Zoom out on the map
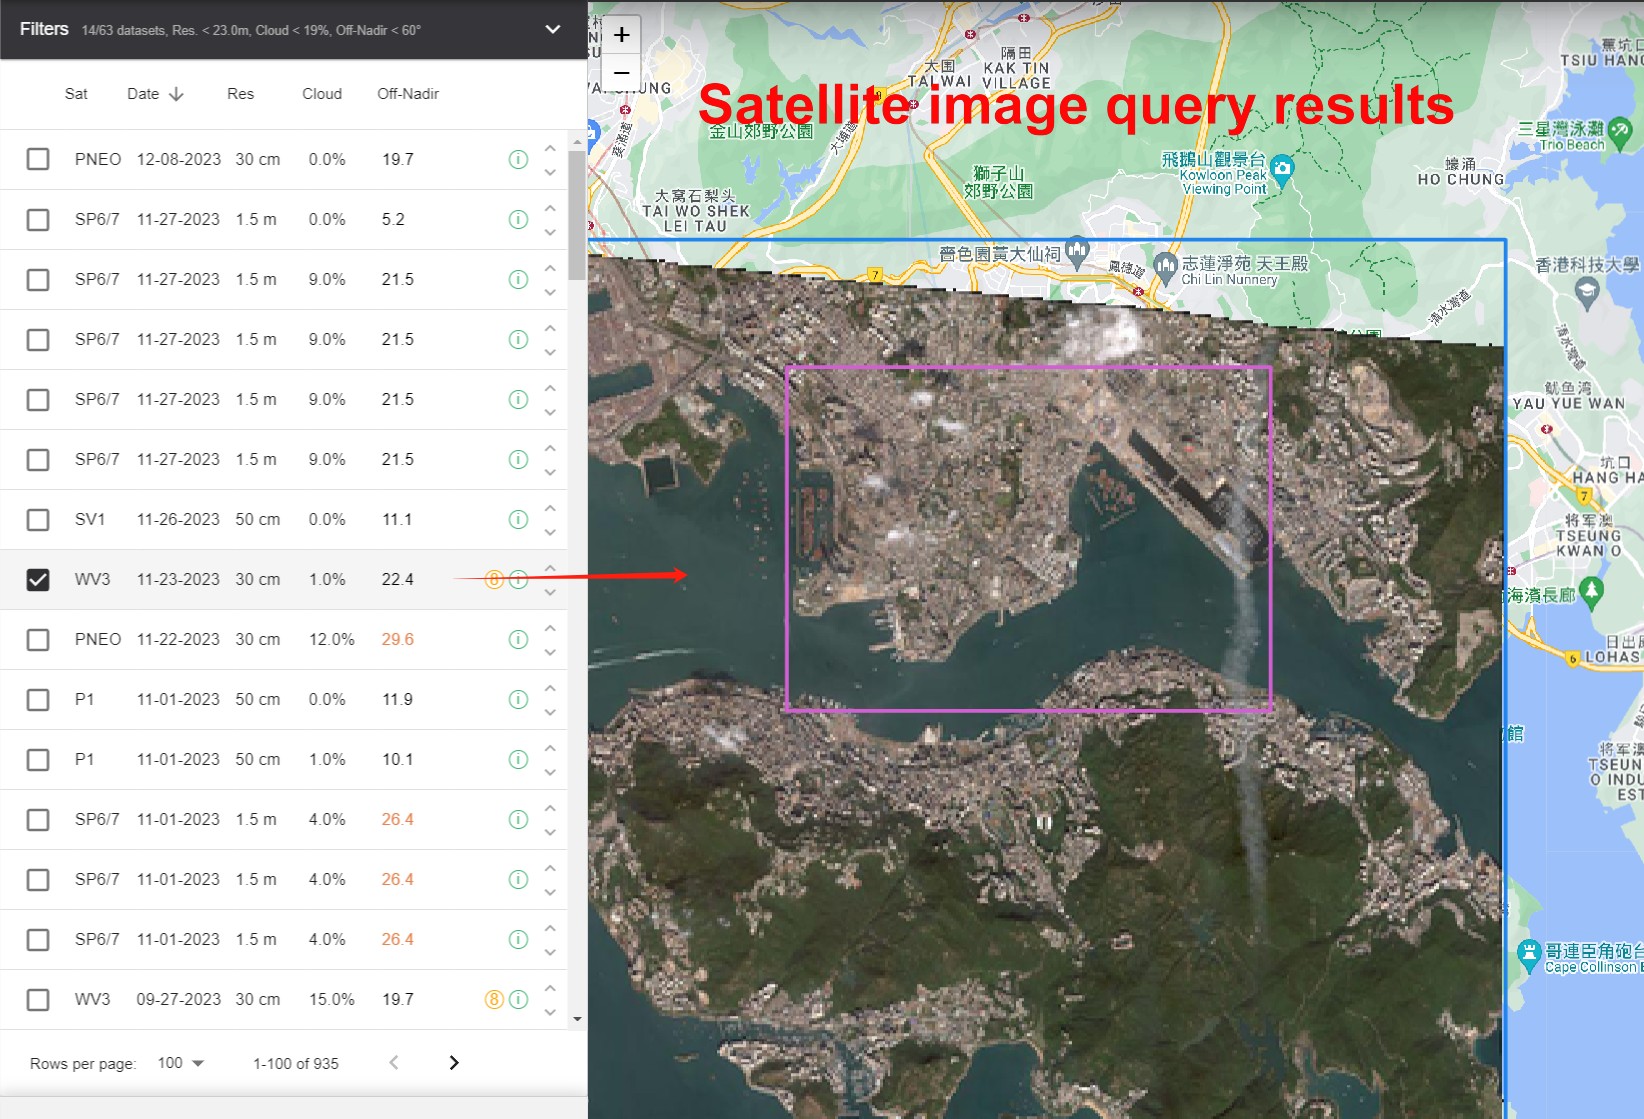 point(621,74)
